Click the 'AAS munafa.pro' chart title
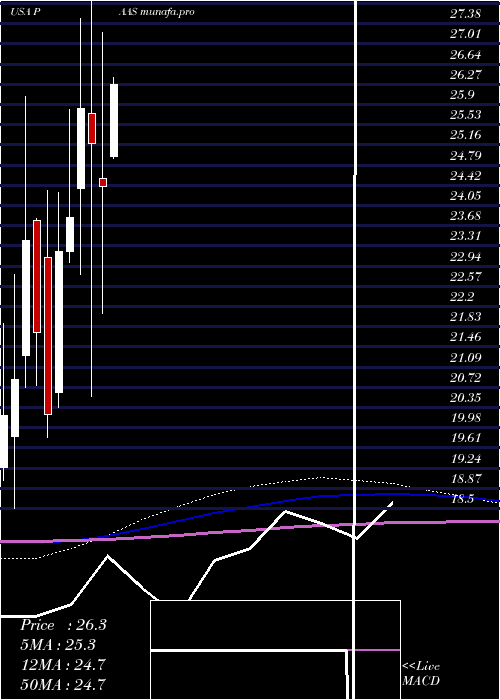This screenshot has height=700, width=500. [156, 12]
